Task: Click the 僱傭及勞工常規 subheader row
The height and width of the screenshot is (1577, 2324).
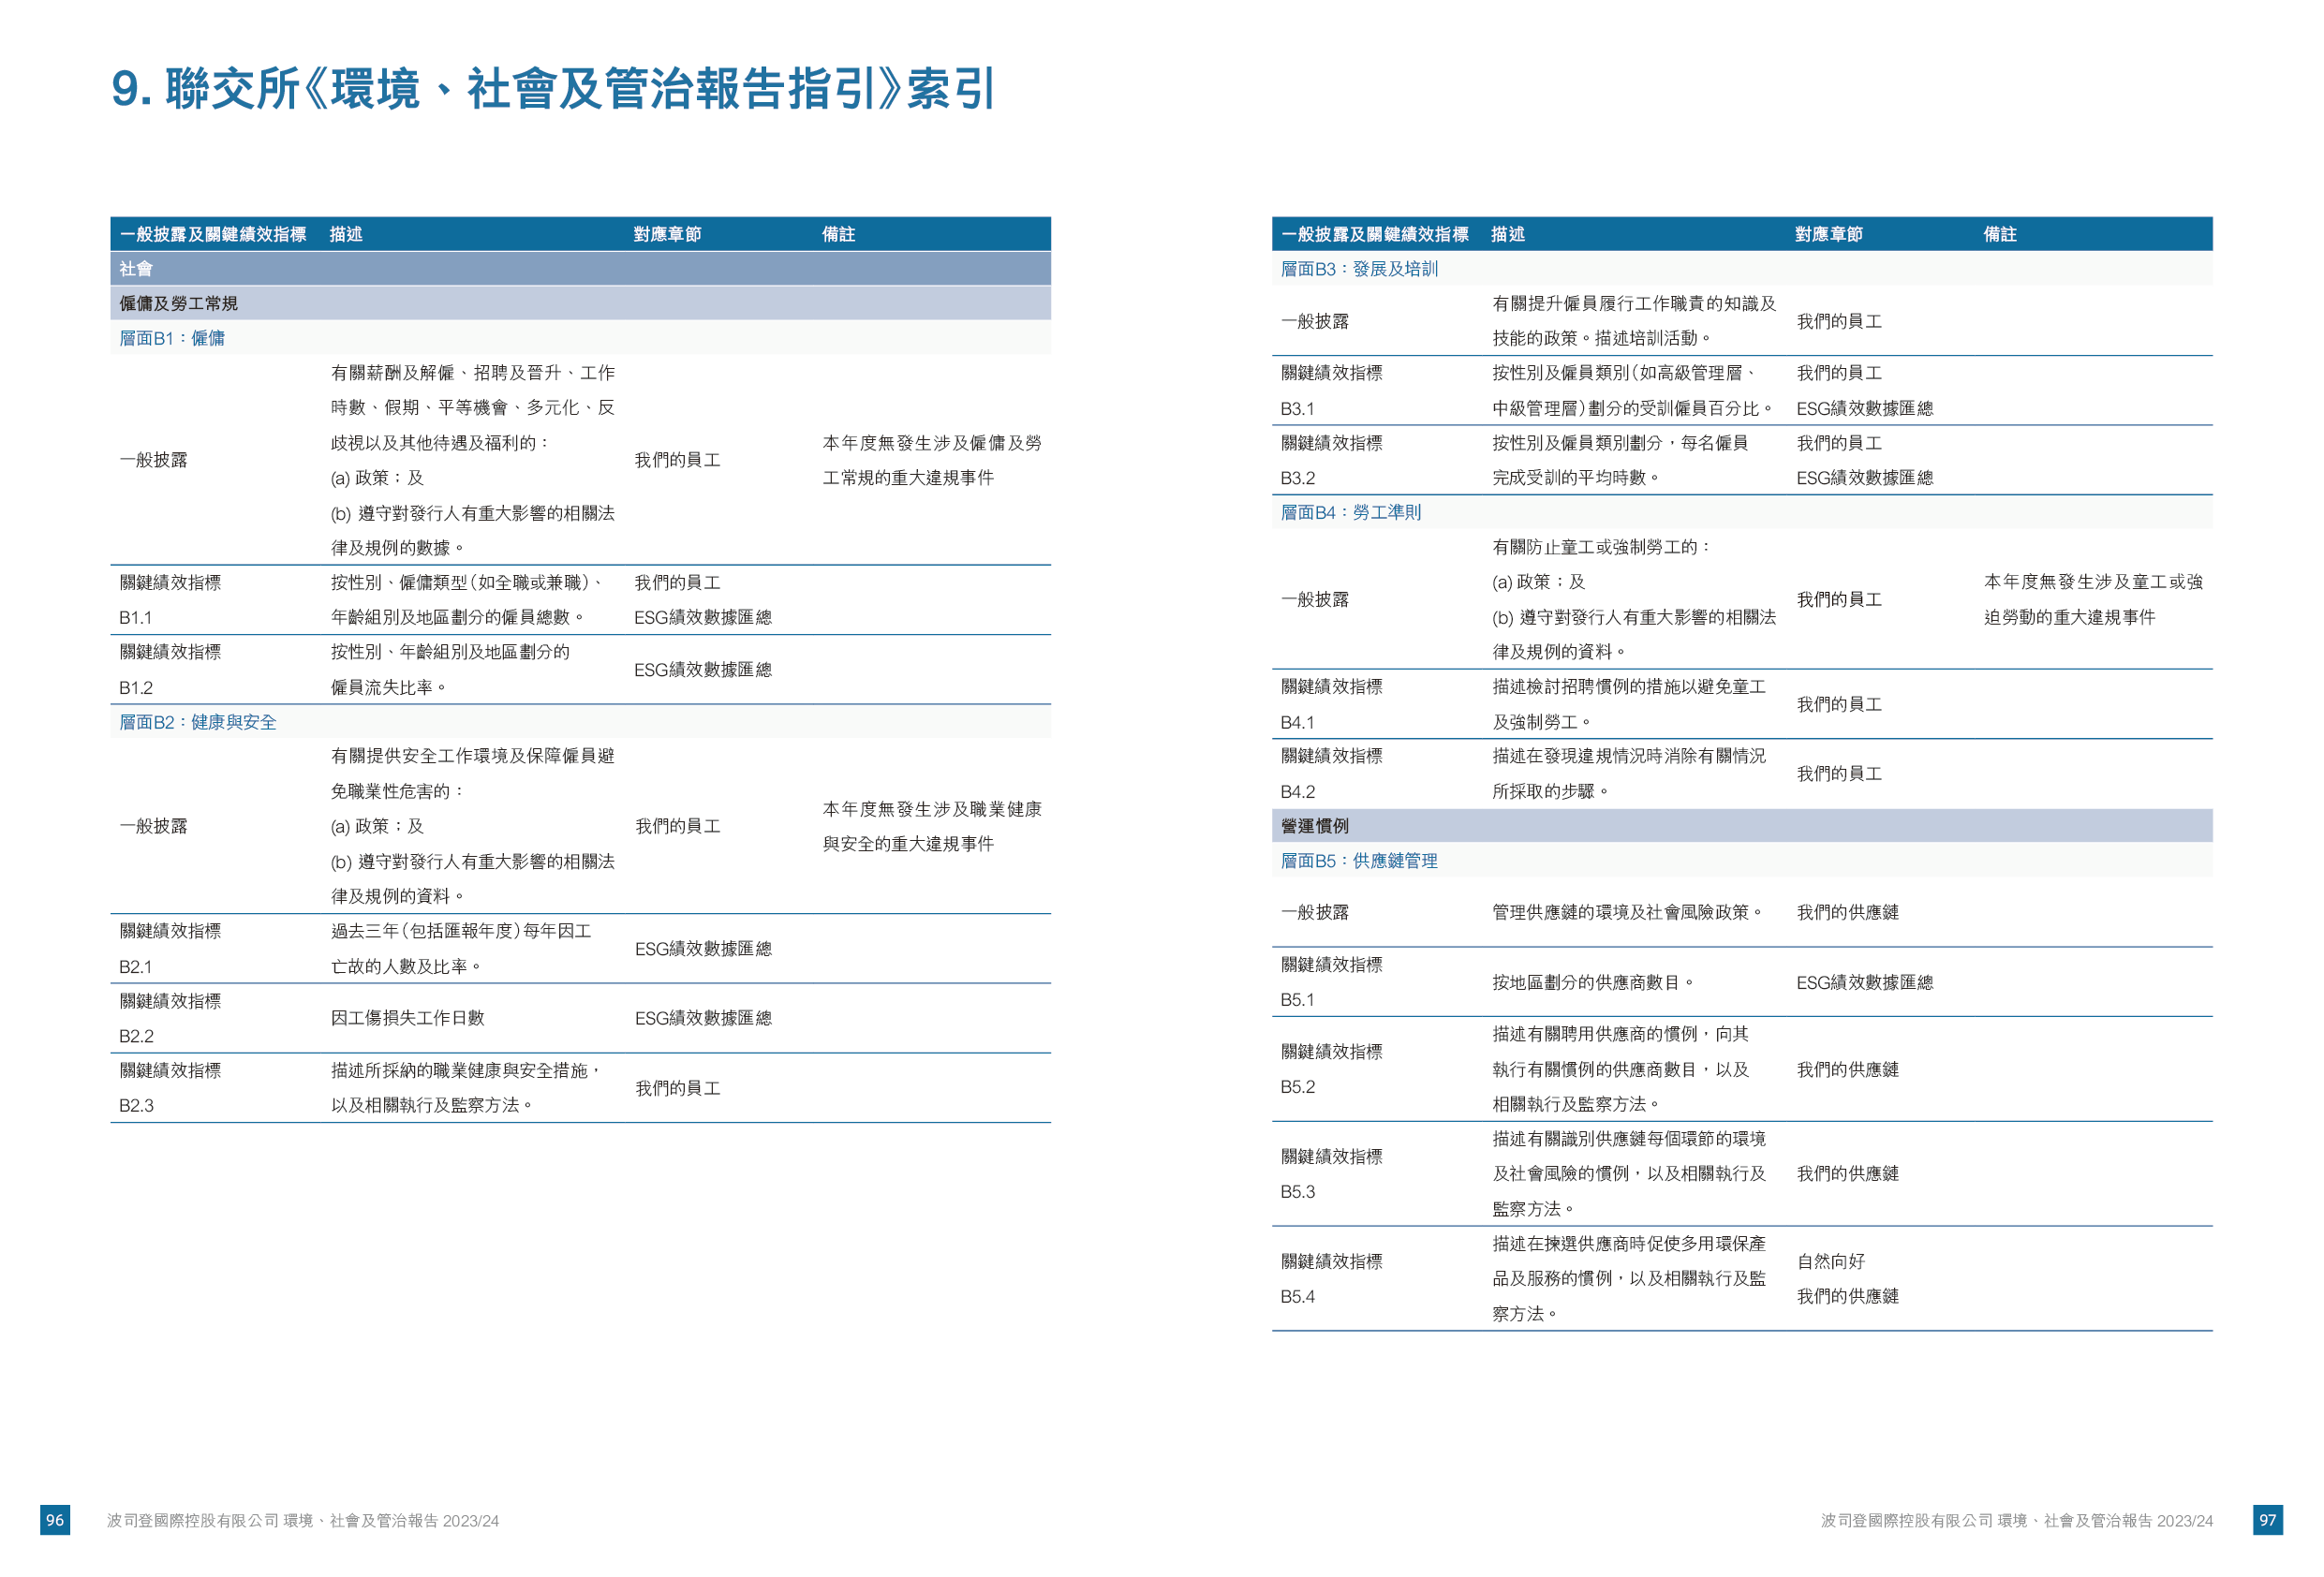Action: coord(179,303)
